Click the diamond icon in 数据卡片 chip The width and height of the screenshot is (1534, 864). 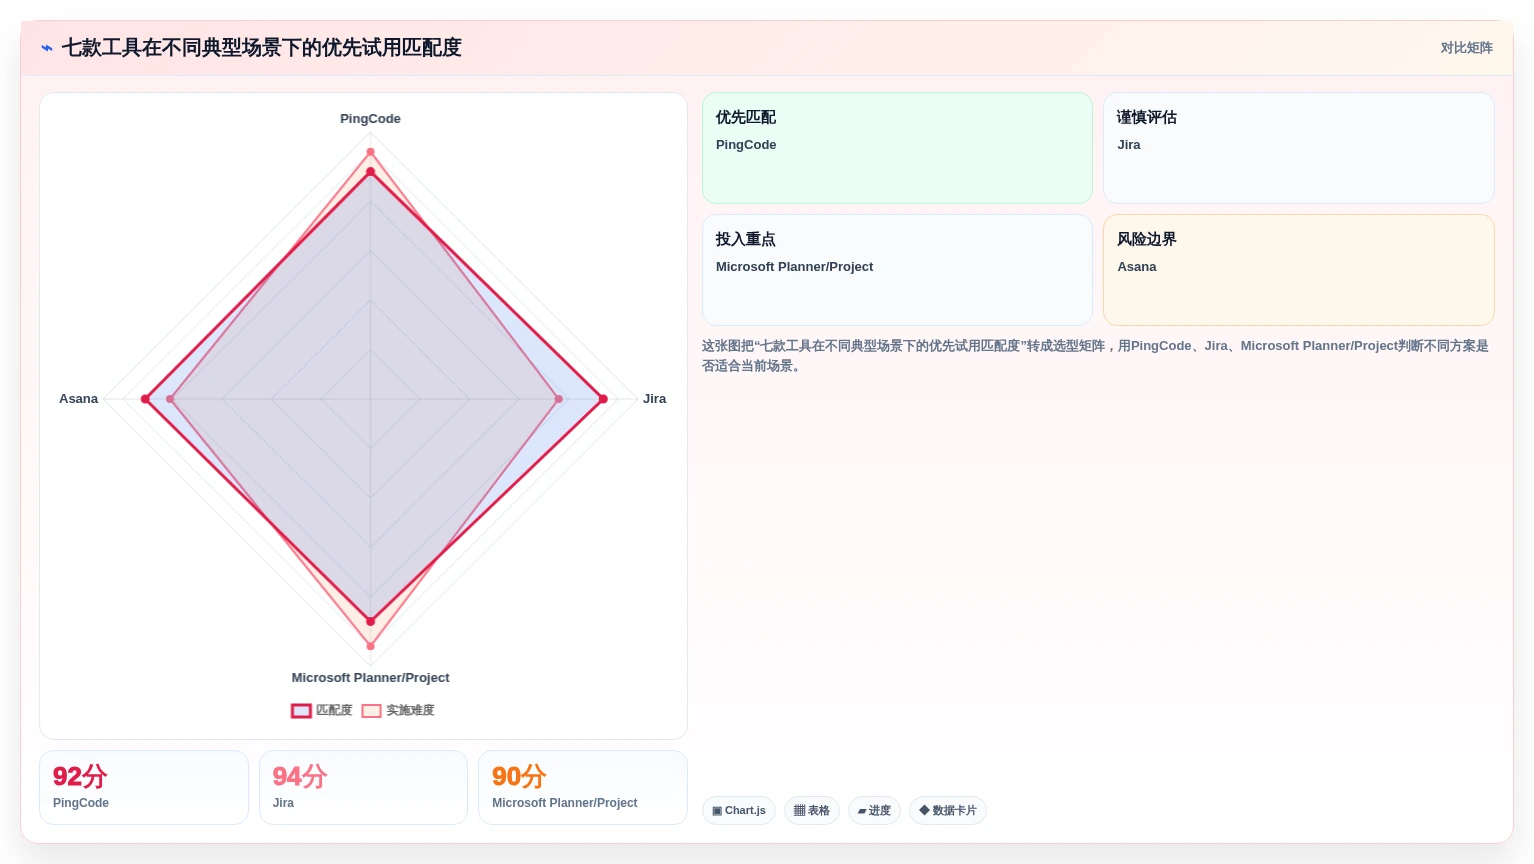[x=924, y=810]
